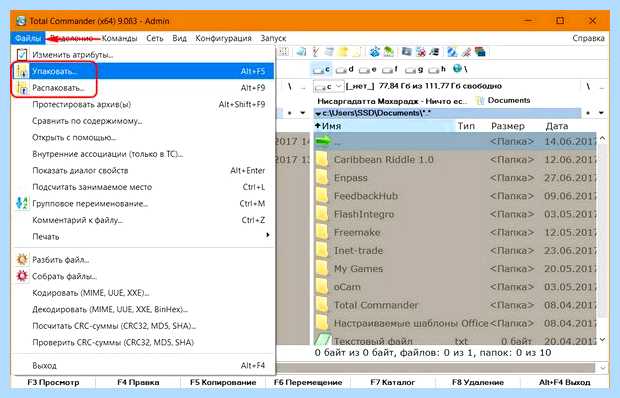Choose Разбить файл menu item

point(144,260)
